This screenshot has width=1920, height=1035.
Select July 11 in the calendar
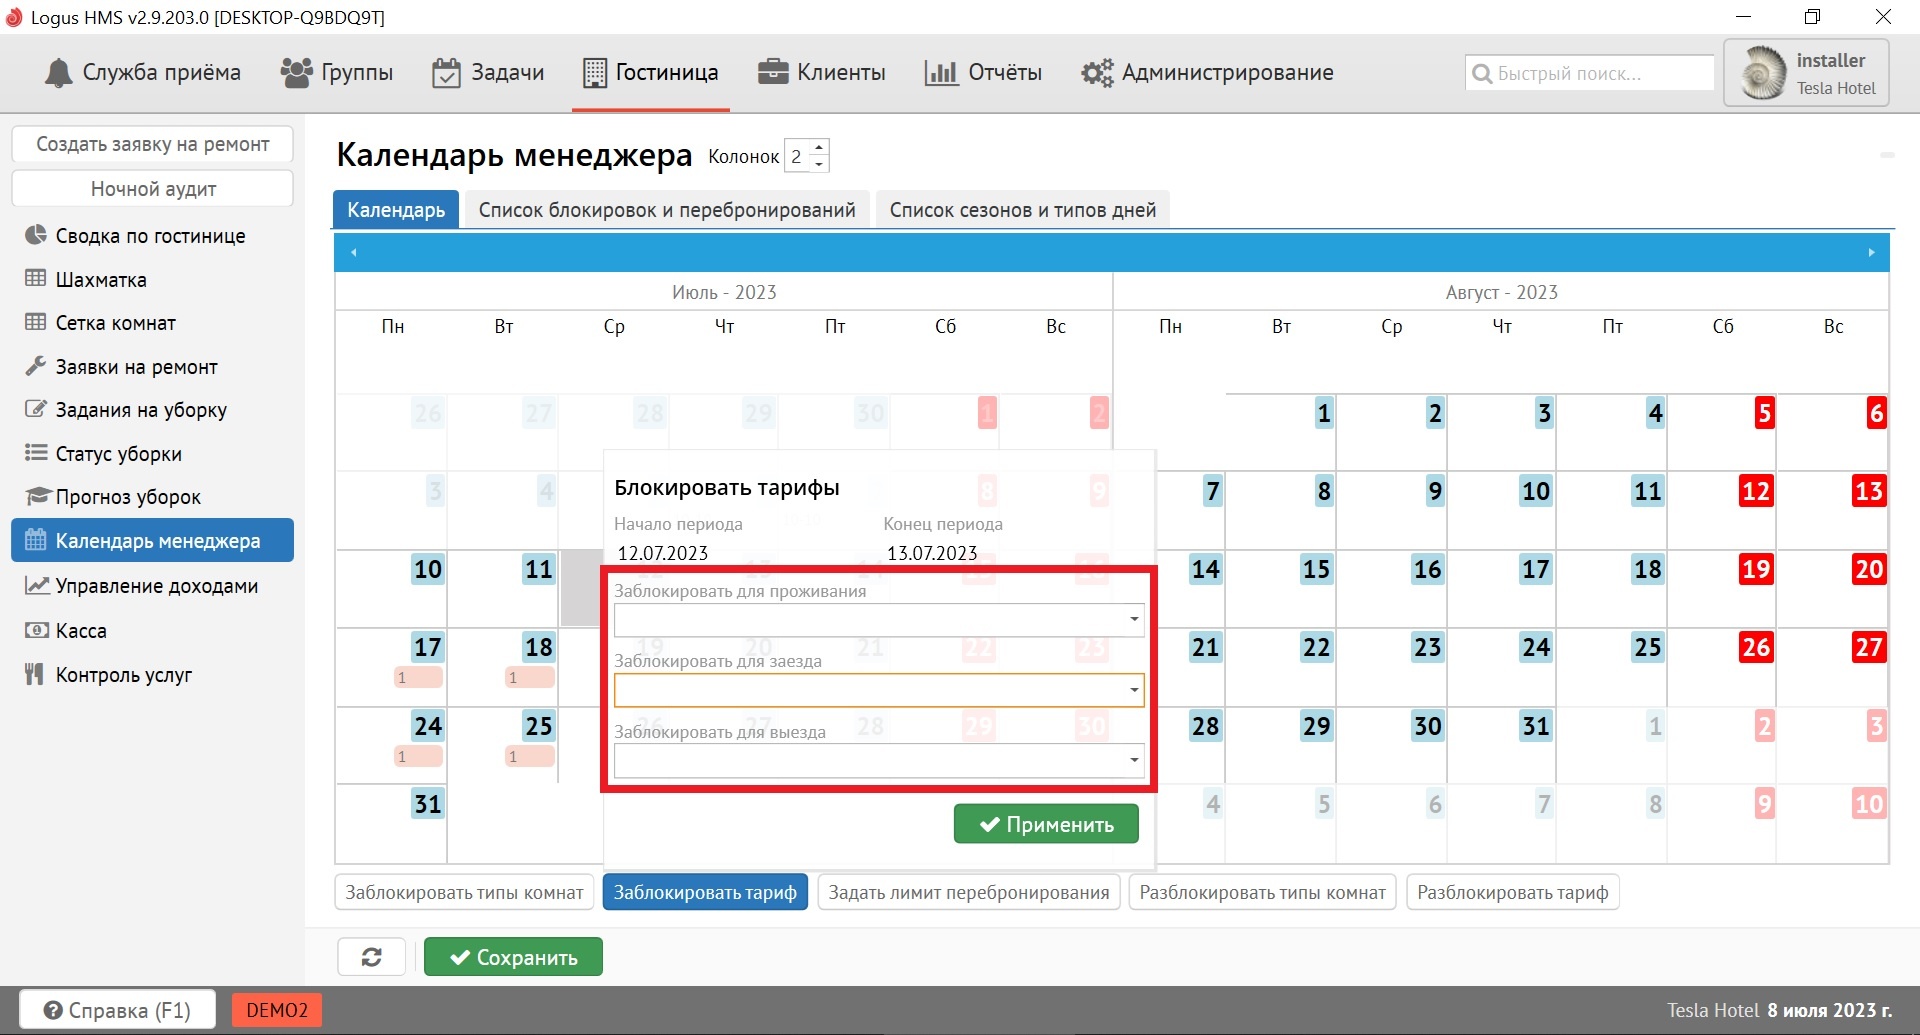(538, 569)
